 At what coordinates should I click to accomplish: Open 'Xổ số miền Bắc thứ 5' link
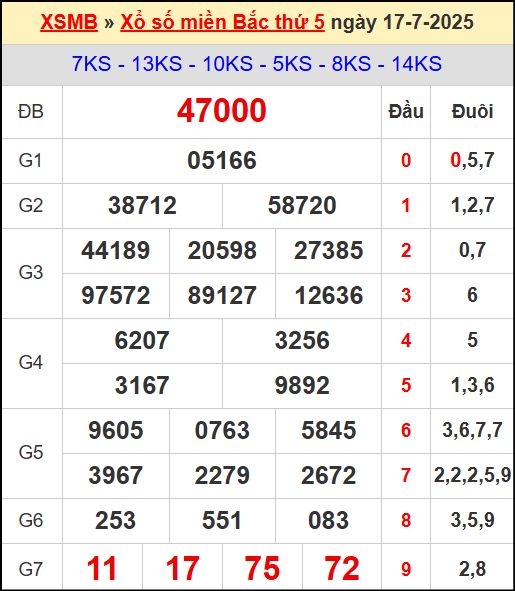[222, 22]
